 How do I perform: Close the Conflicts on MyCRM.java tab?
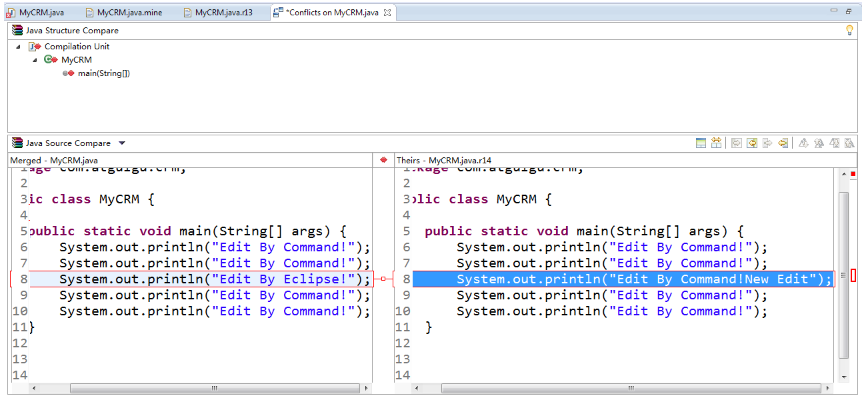click(x=387, y=12)
